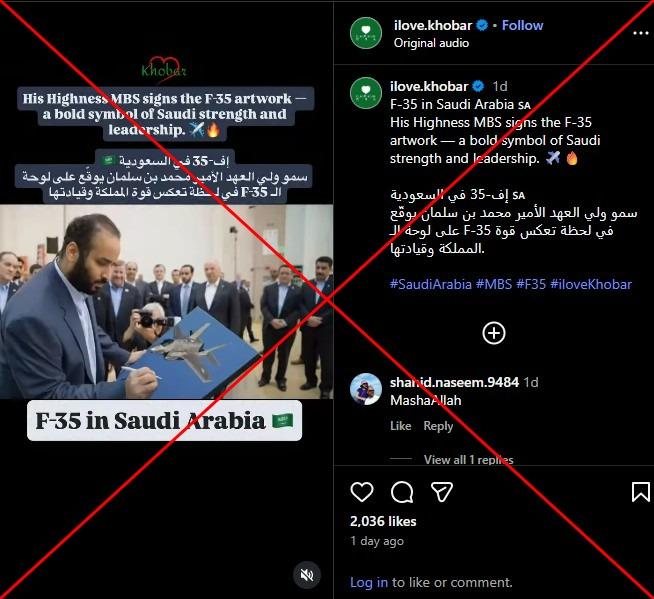Open the three-dots more options menu

click(x=640, y=33)
